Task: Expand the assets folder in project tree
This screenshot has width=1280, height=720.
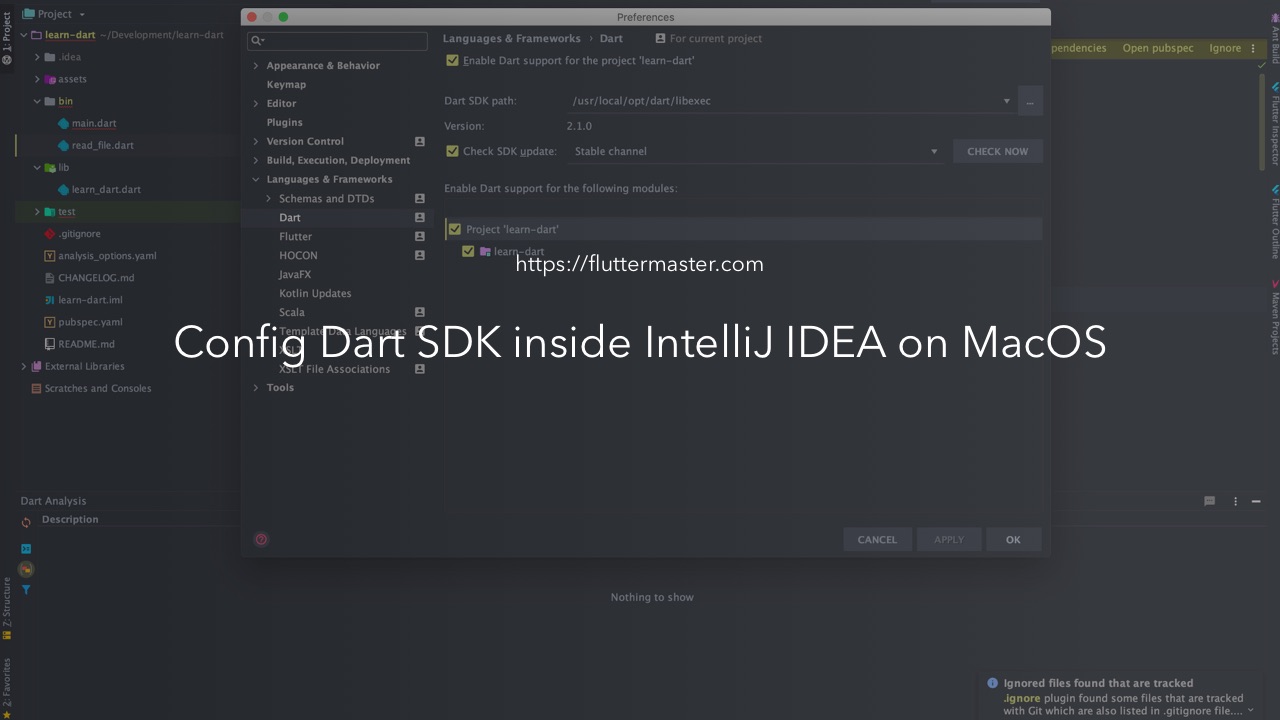Action: click(x=37, y=79)
